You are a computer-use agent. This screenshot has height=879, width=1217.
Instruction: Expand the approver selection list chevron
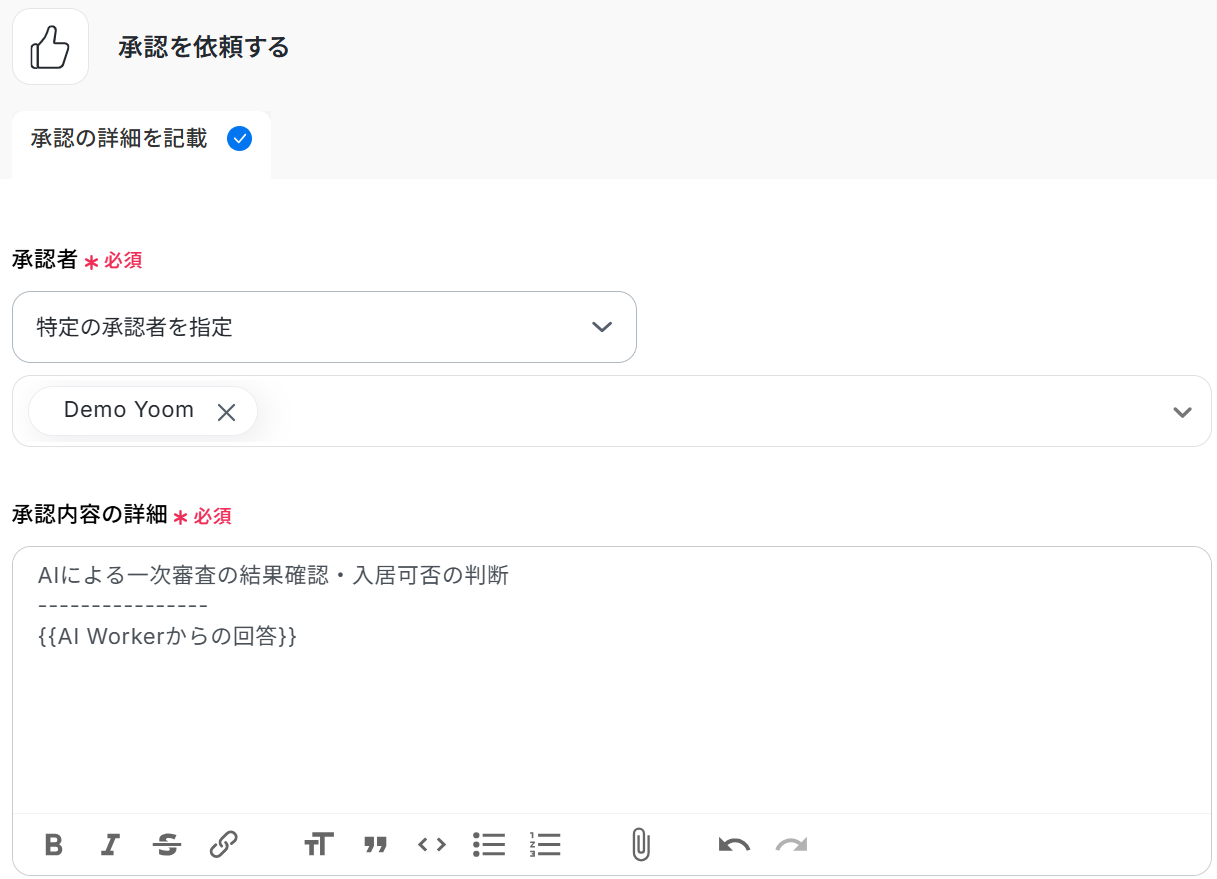[1182, 412]
